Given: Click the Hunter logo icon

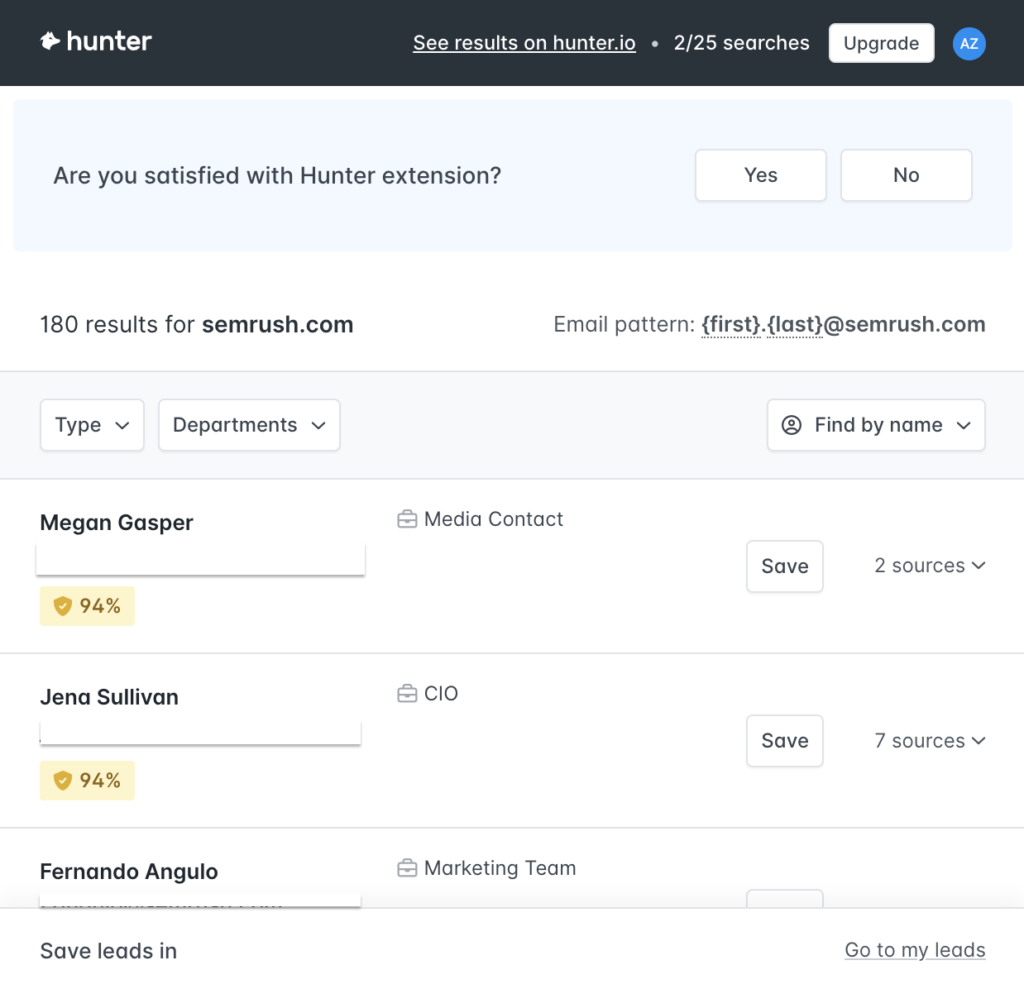Looking at the screenshot, I should [50, 42].
